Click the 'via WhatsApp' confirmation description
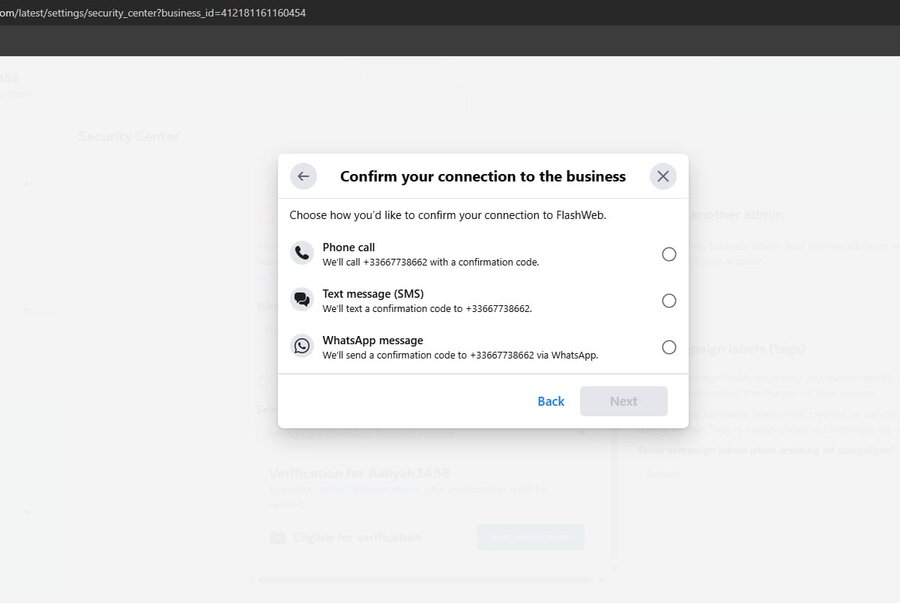 [460, 355]
